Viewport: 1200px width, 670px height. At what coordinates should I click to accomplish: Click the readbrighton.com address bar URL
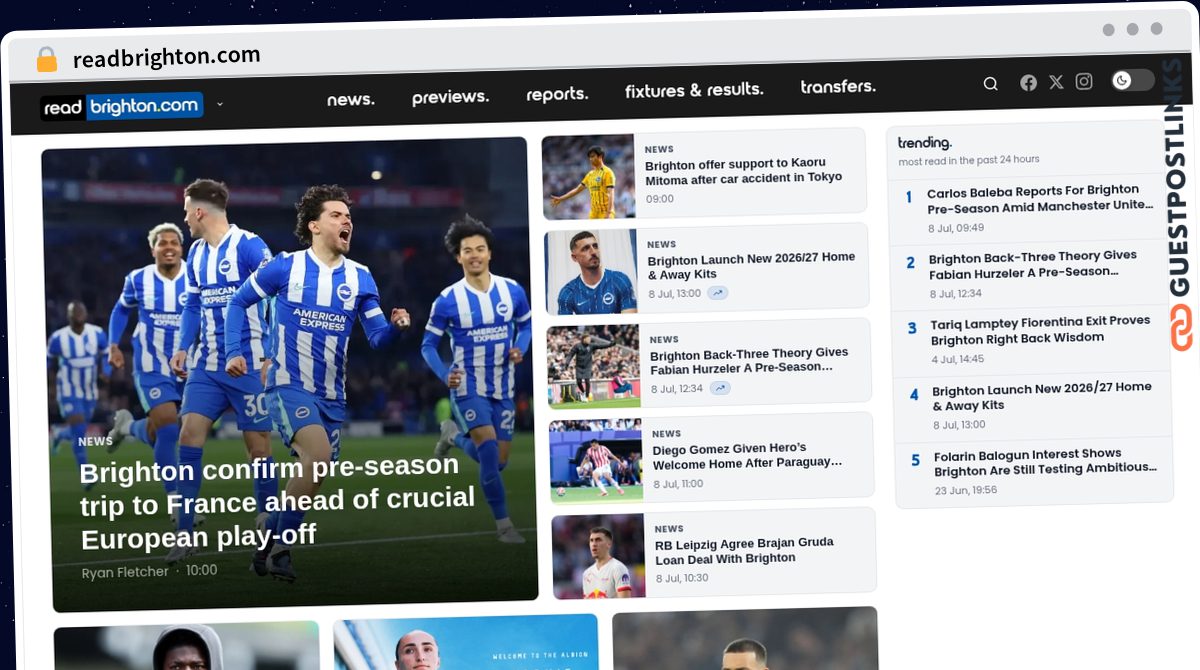(x=166, y=57)
